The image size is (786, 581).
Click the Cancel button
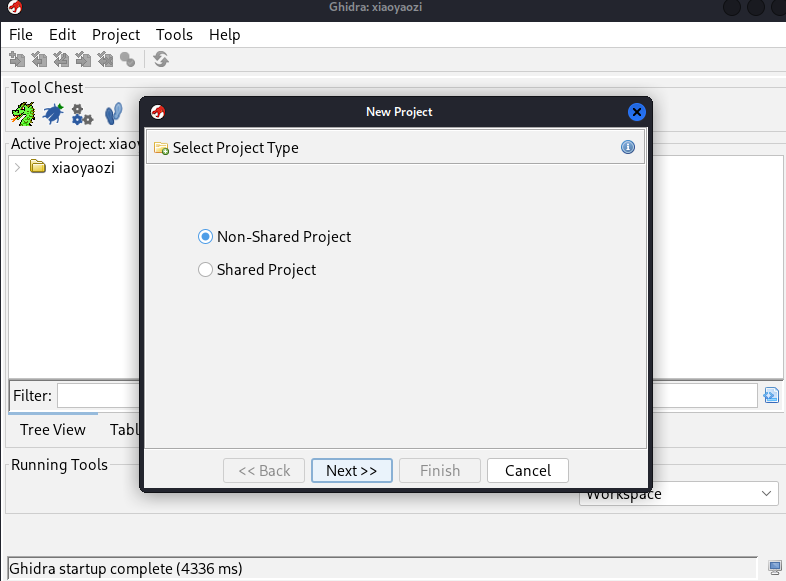point(528,471)
